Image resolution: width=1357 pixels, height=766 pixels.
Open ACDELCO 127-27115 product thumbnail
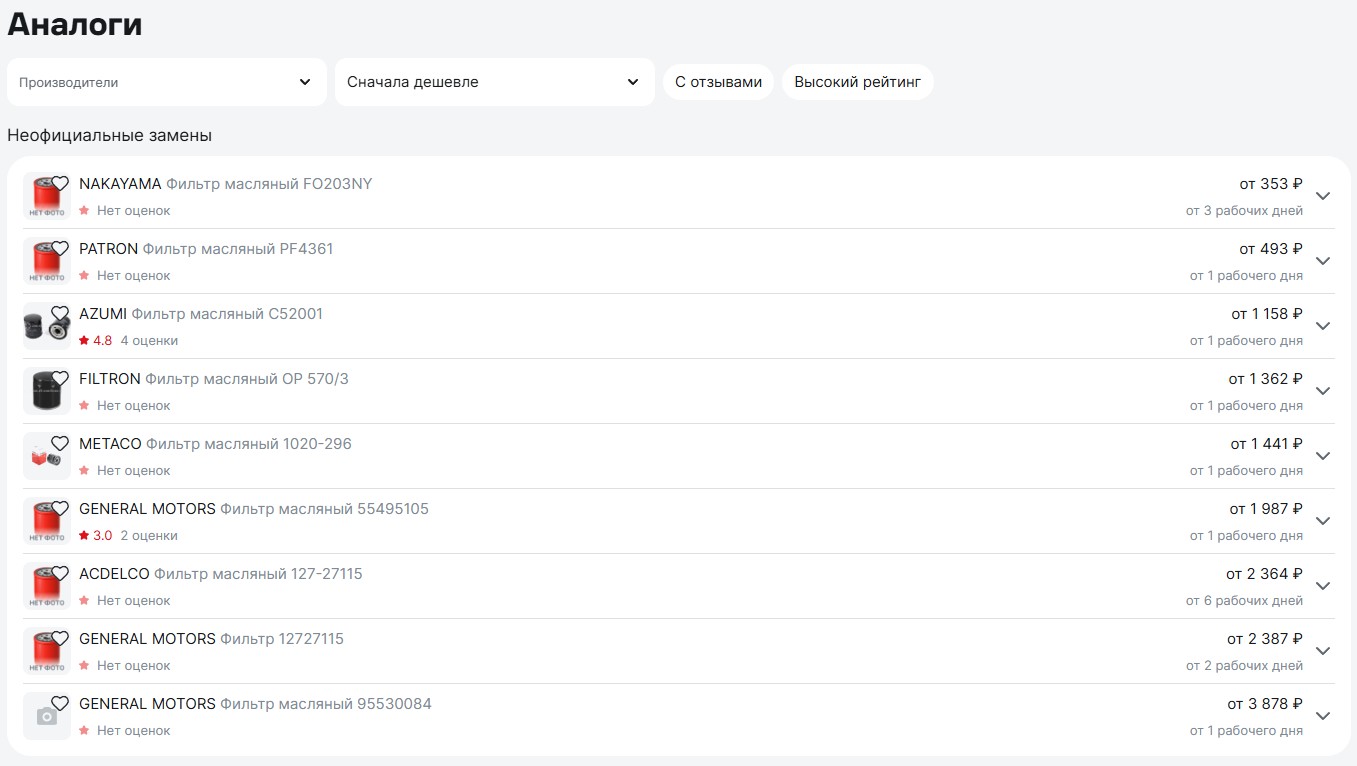[x=46, y=586]
